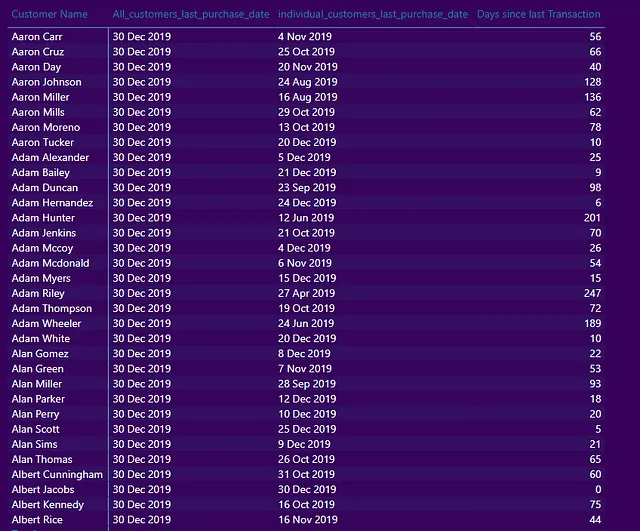Select the days value 75
The image size is (640, 531).
tap(595, 505)
